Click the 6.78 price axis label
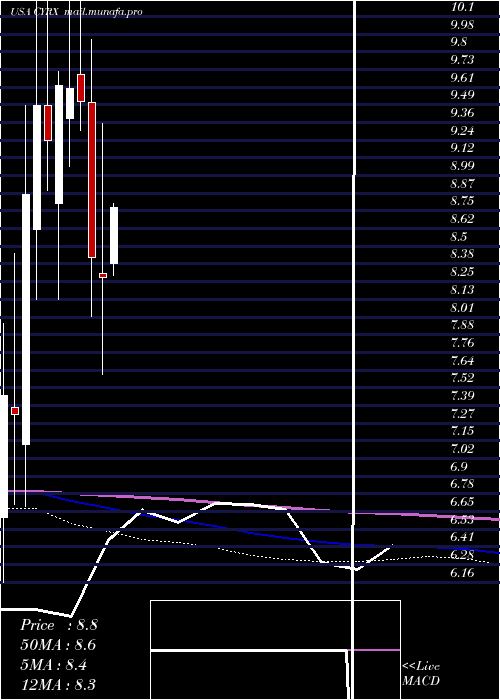Viewport: 500px width, 700px height. click(x=462, y=483)
